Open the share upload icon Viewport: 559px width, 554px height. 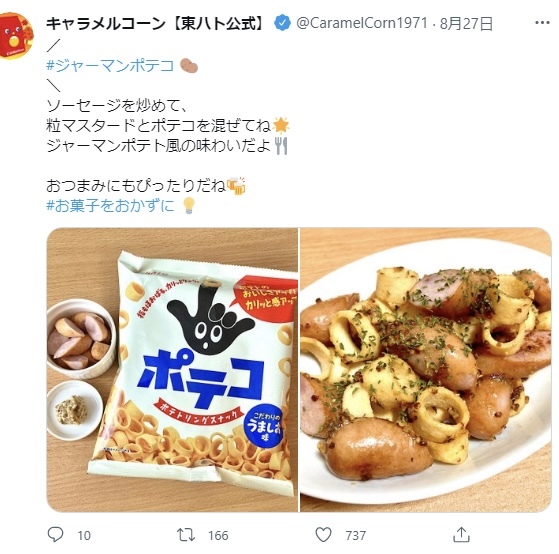pyautogui.click(x=461, y=534)
